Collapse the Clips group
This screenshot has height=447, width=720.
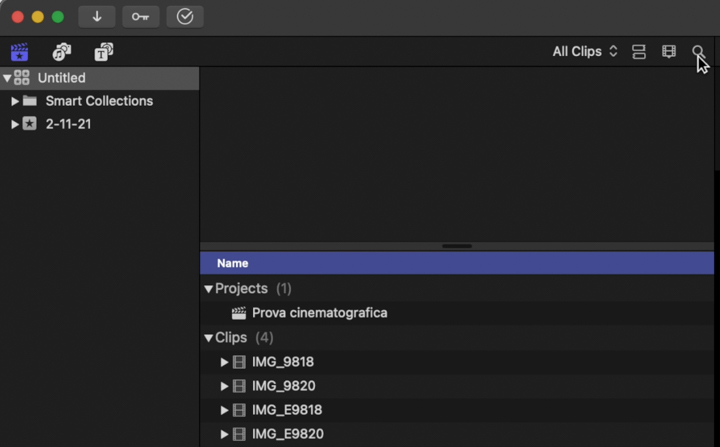click(x=208, y=338)
